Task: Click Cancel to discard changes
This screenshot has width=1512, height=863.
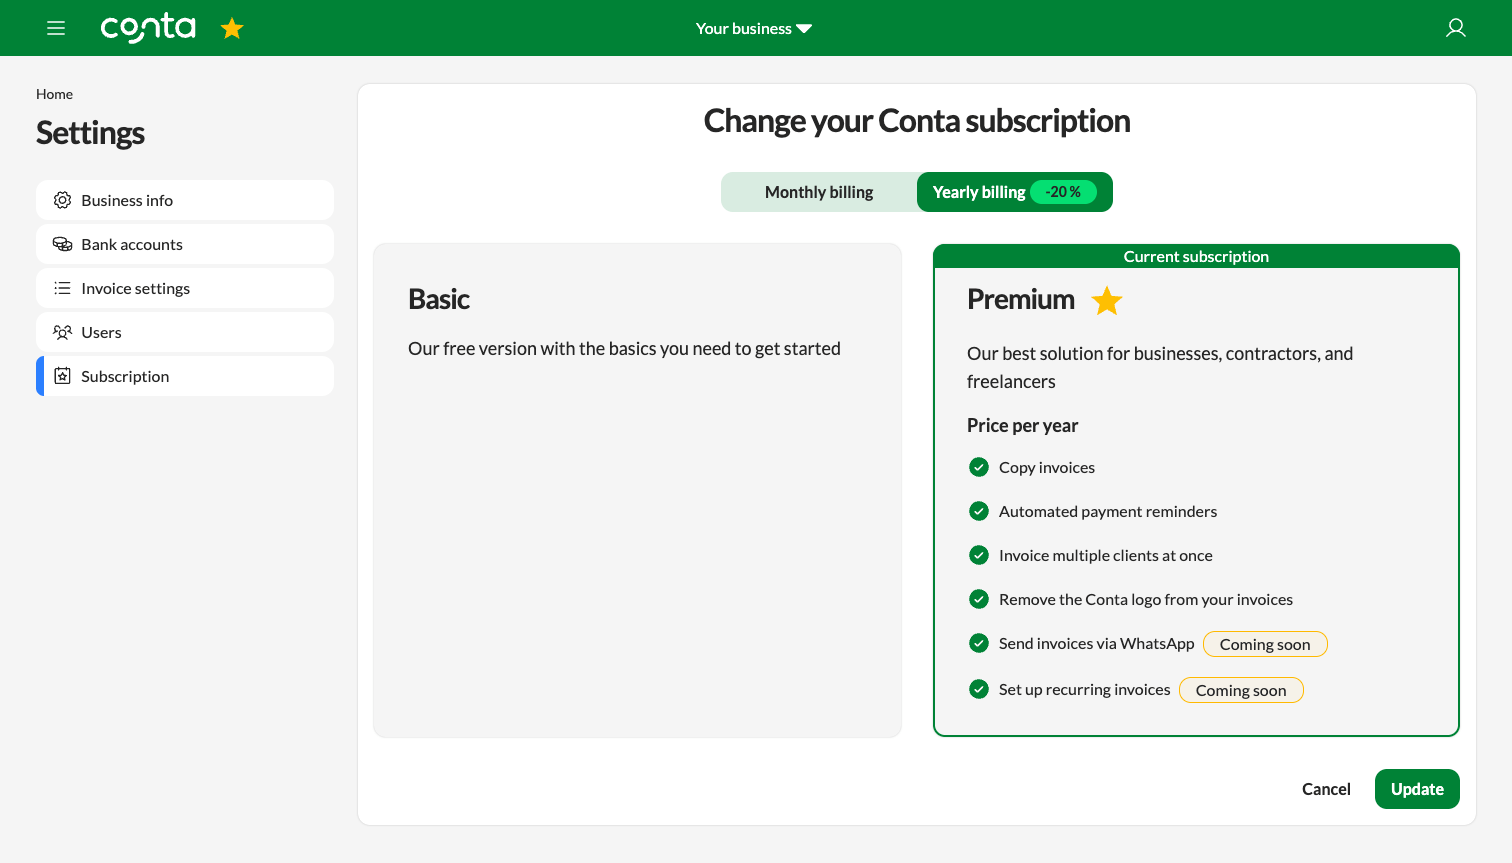Action: click(x=1326, y=789)
